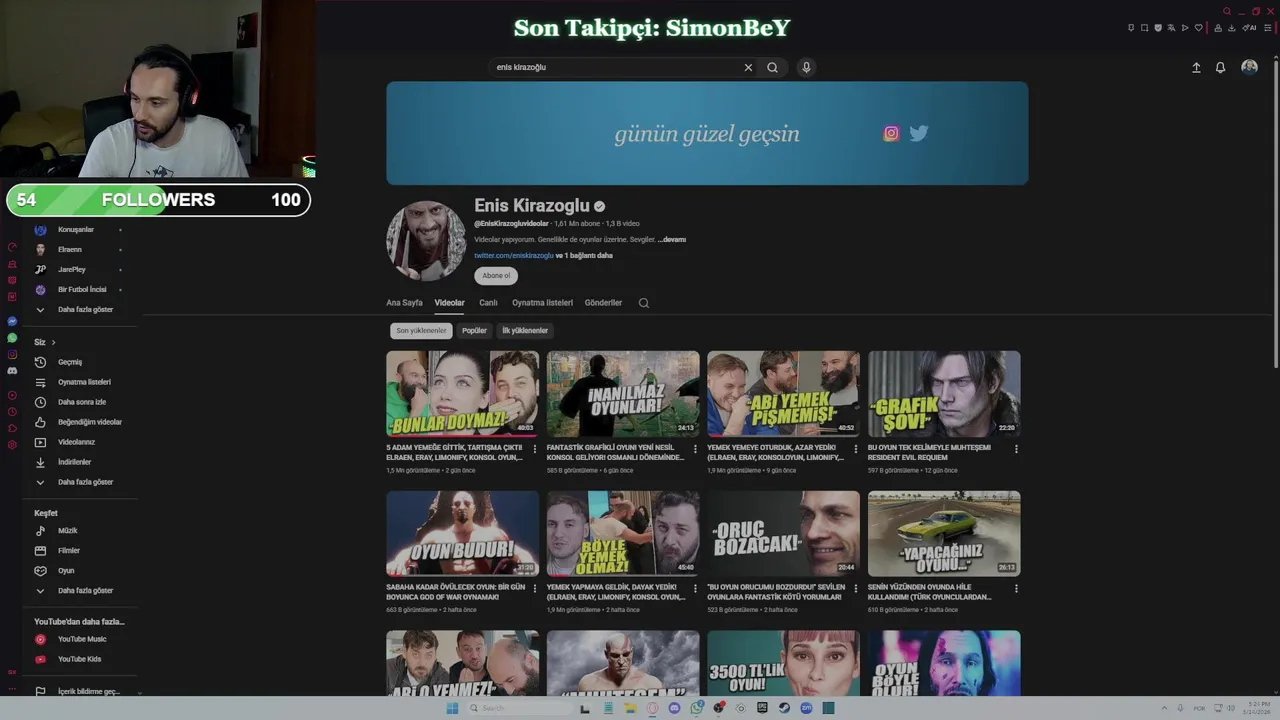Filter videos by 'Popüler' chip
This screenshot has width=1280, height=720.
coord(474,331)
